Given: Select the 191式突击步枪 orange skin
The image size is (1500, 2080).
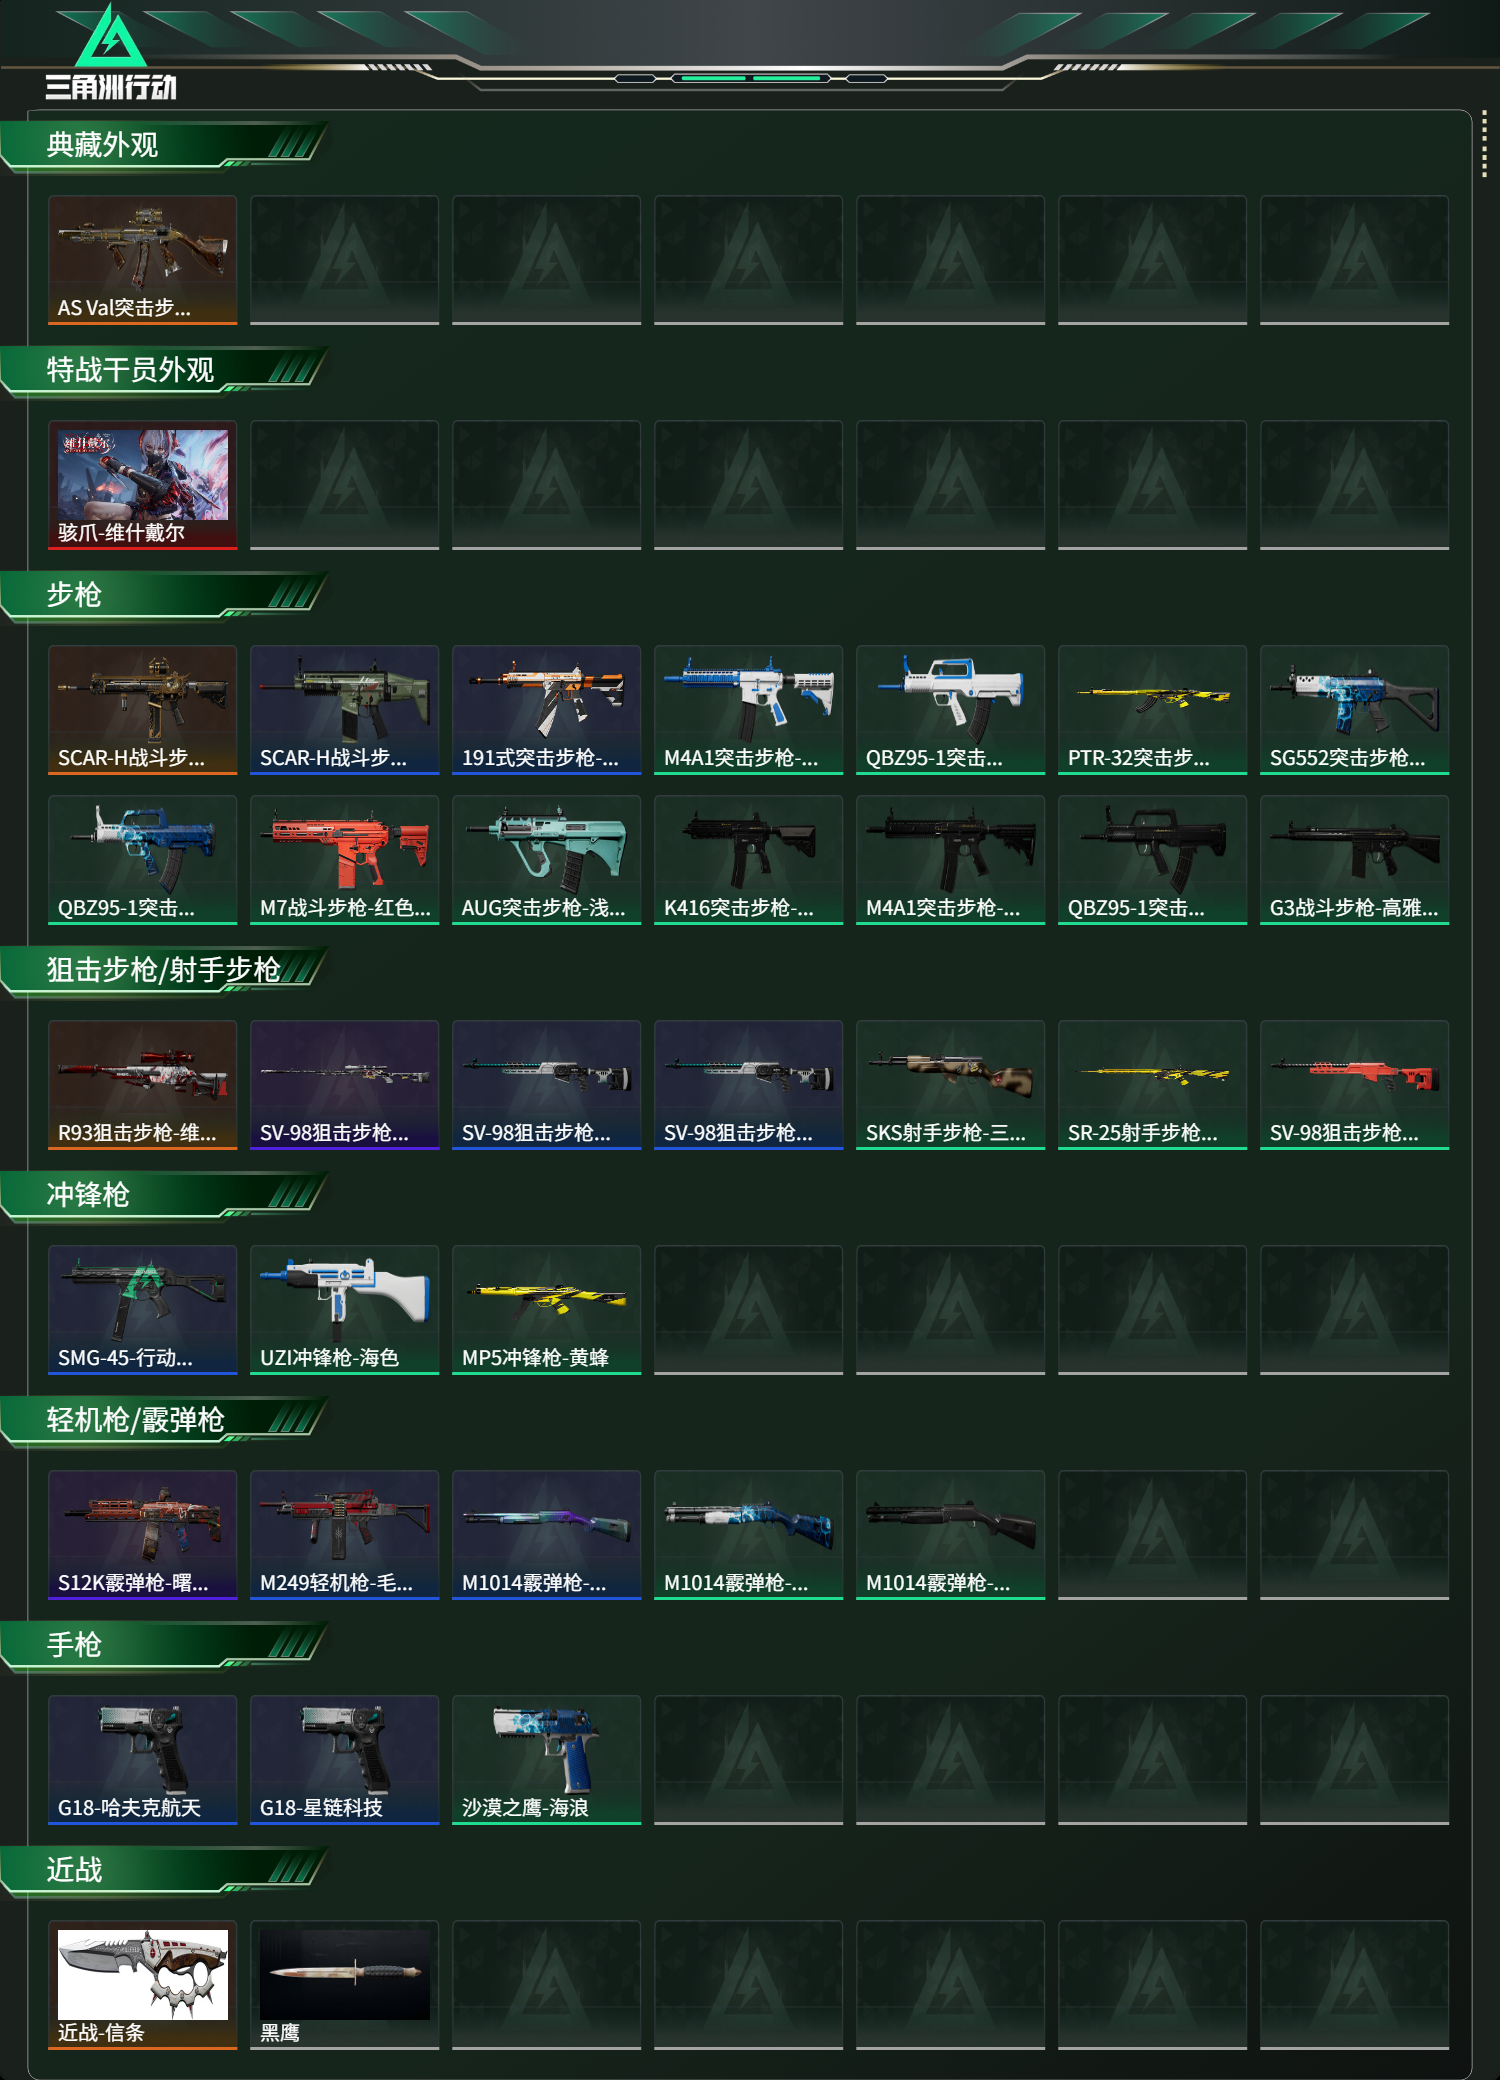Looking at the screenshot, I should [546, 710].
